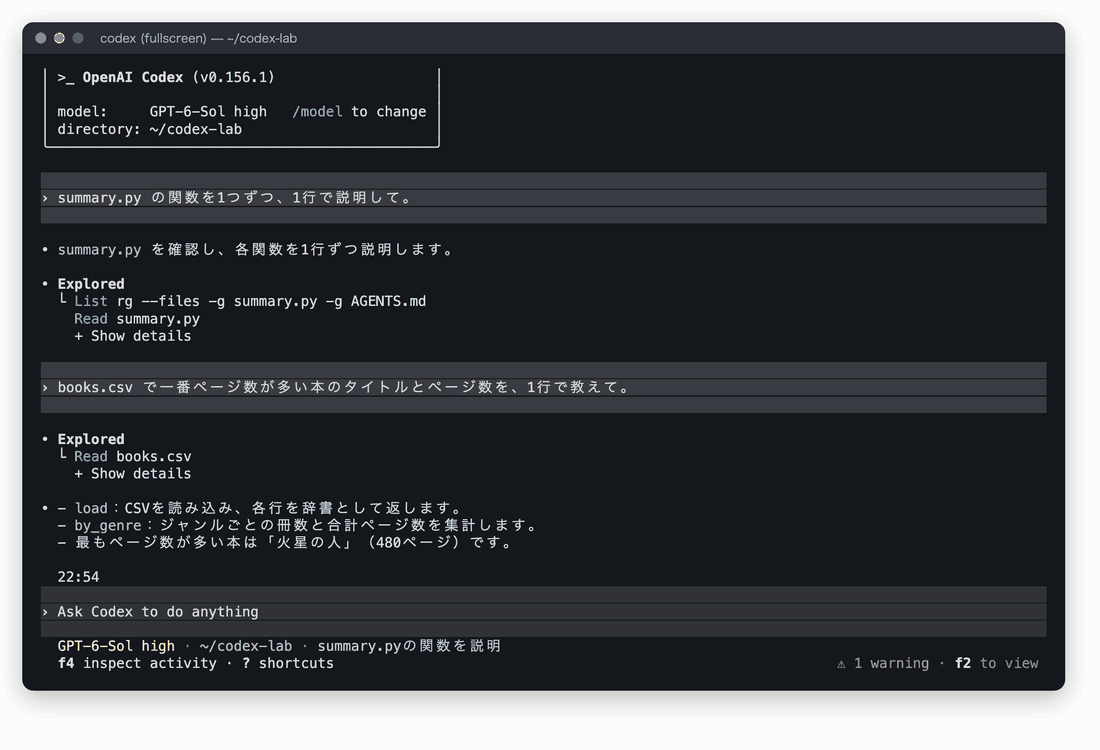The height and width of the screenshot is (750, 1100).
Task: Click the '最もページ数が多い本は「火星の人」' line
Action: click(286, 542)
